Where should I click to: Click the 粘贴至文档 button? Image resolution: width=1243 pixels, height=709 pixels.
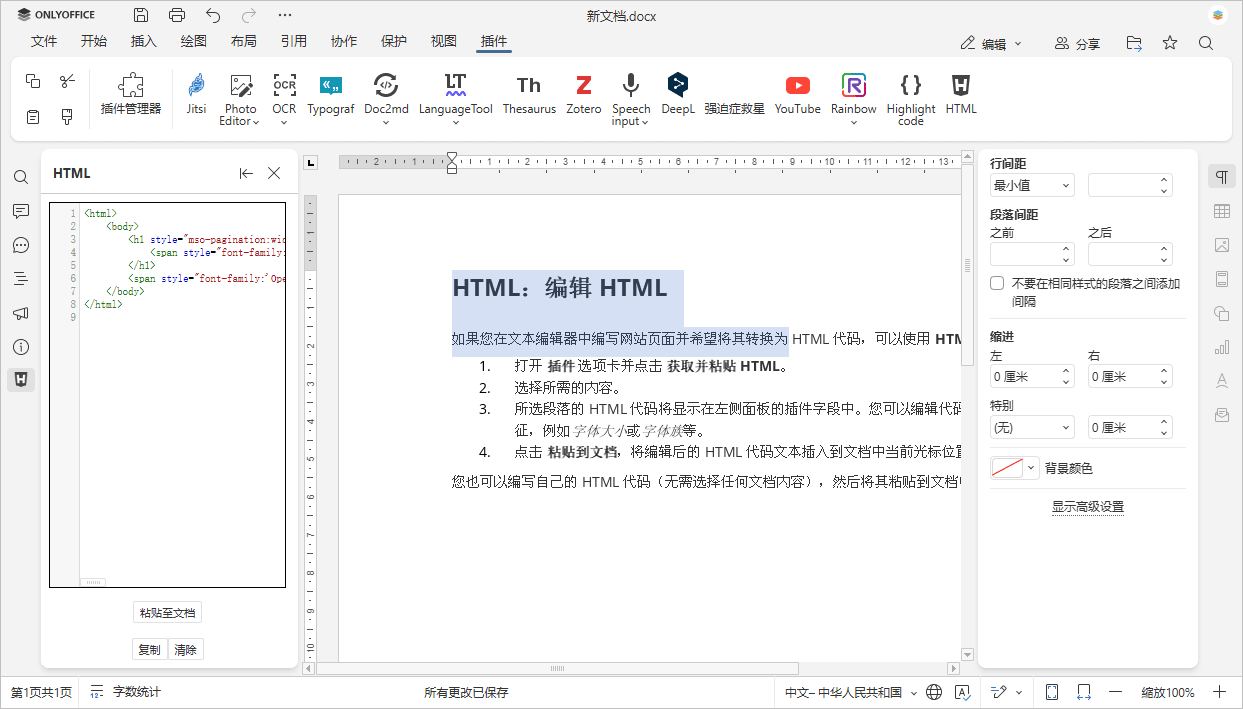pos(167,612)
